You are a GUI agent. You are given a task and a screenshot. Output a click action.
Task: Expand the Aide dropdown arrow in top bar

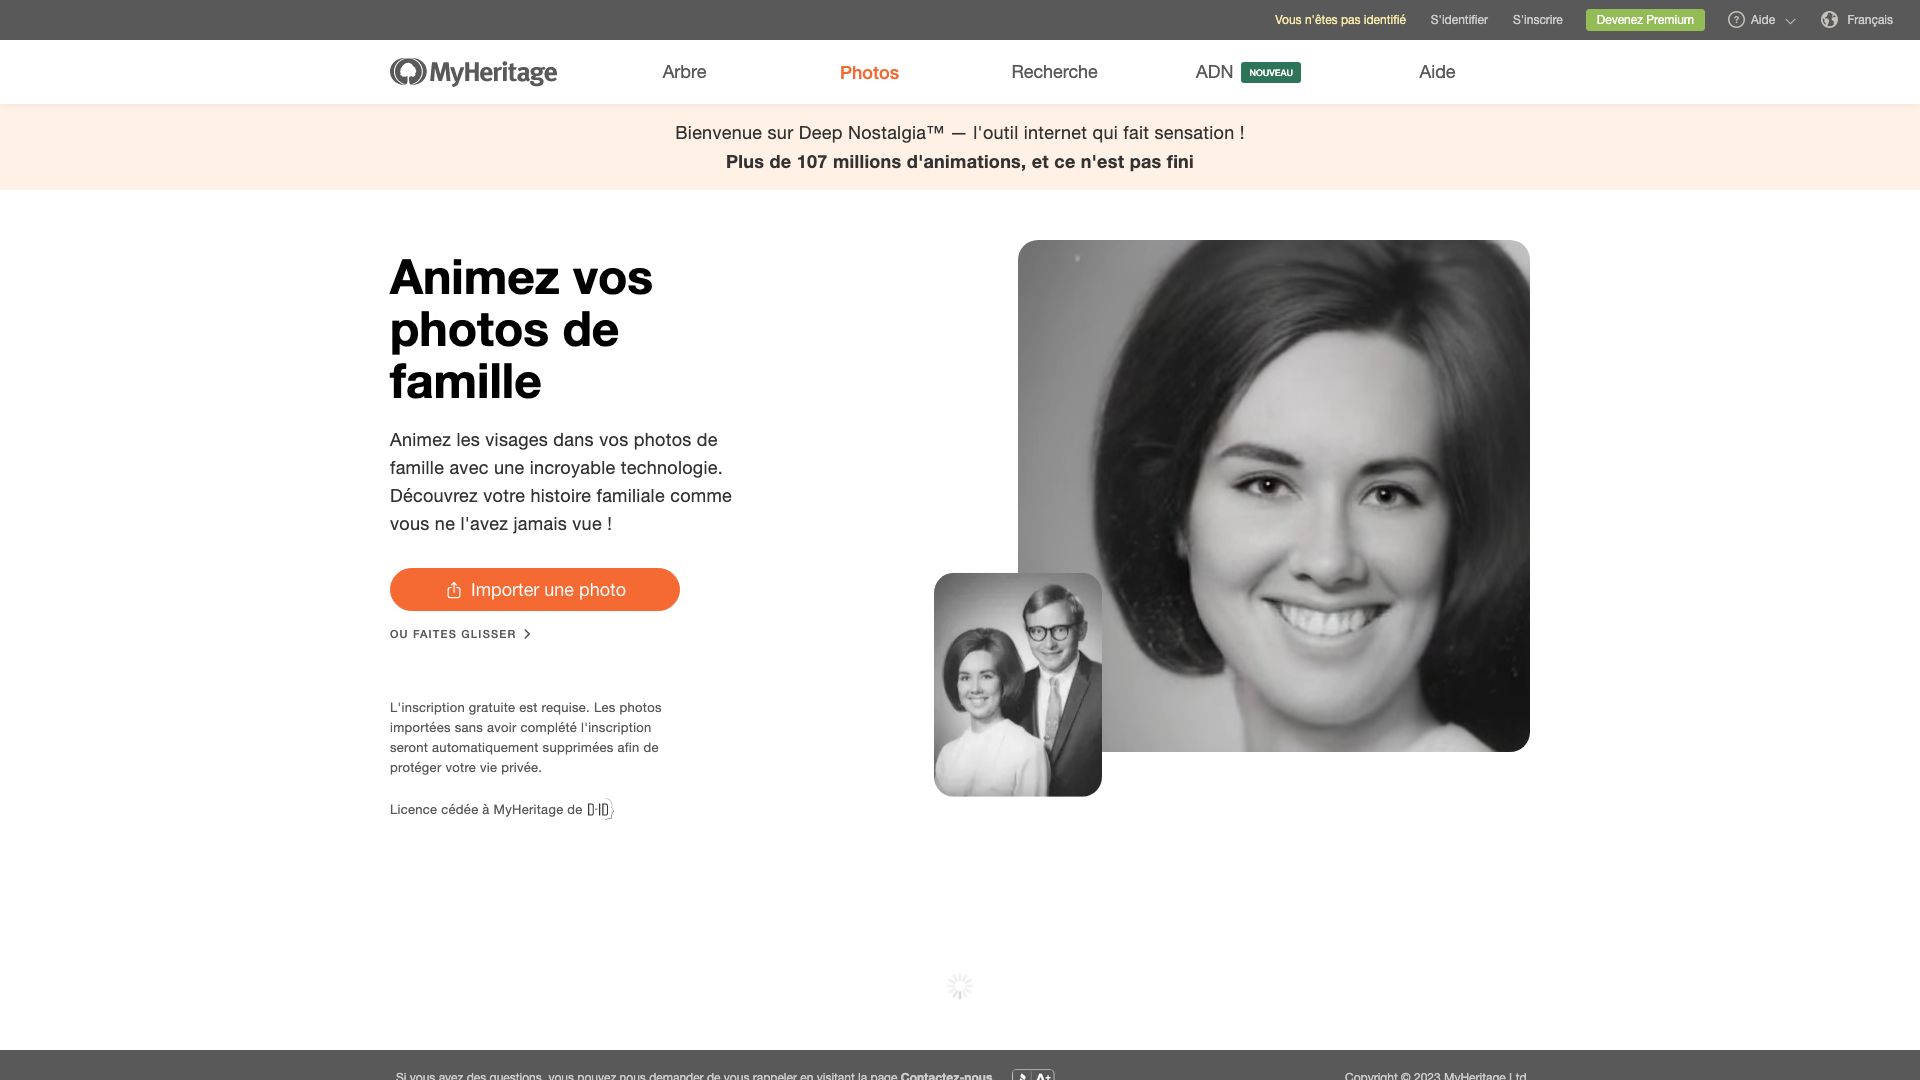(1790, 21)
